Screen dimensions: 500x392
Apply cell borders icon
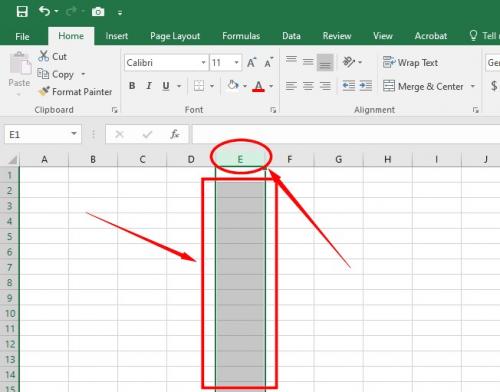199,86
